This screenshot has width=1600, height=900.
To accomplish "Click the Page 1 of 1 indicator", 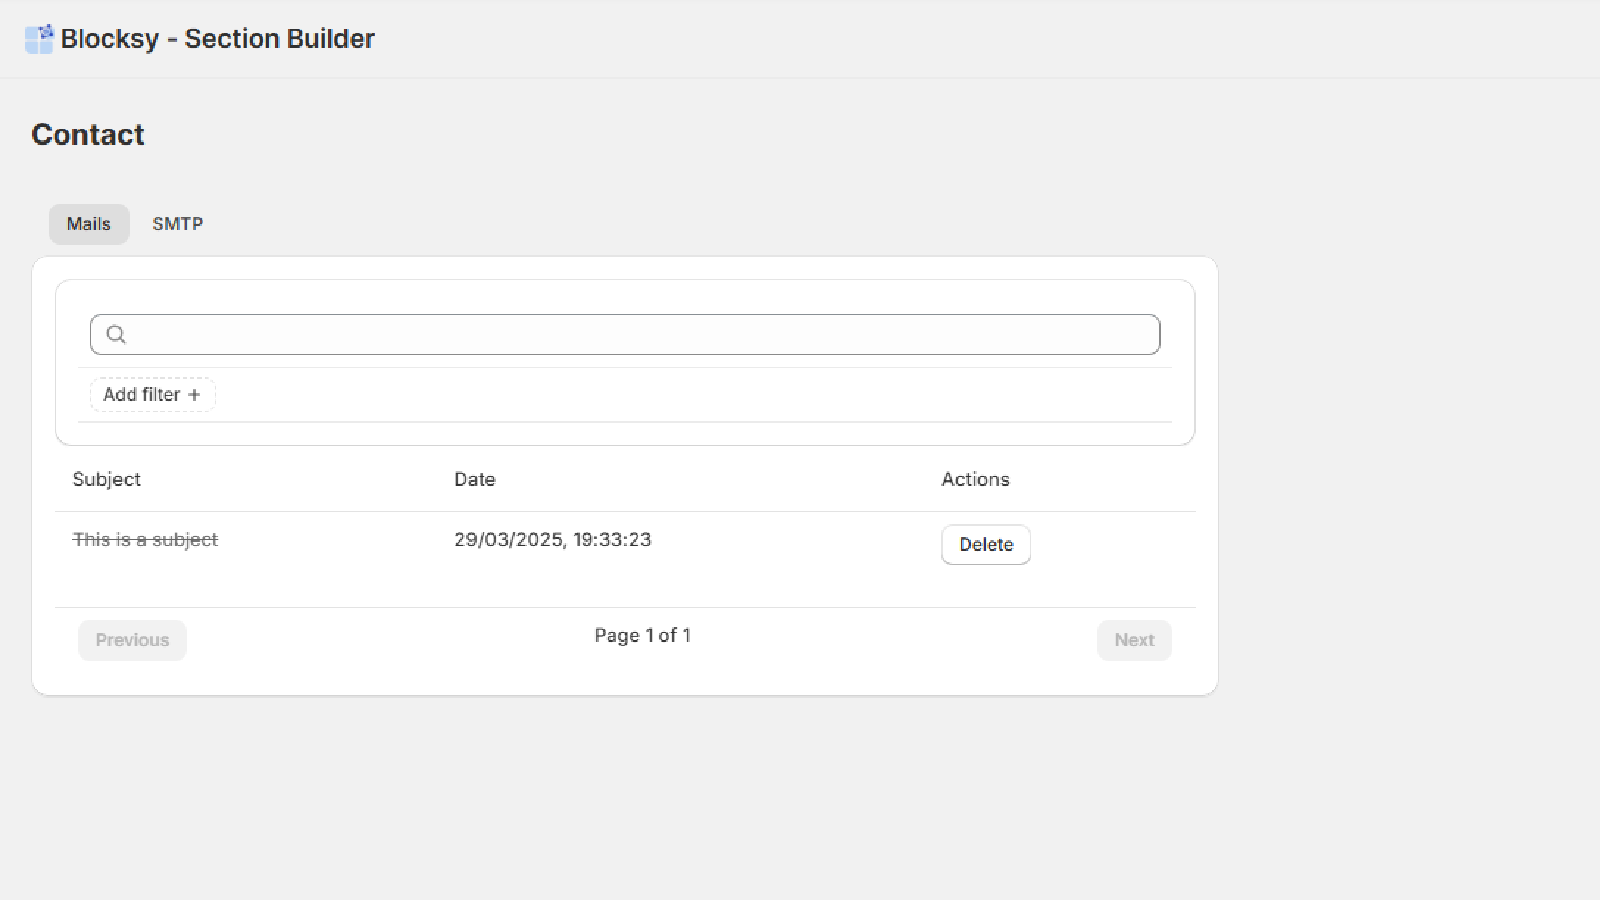I will [642, 635].
